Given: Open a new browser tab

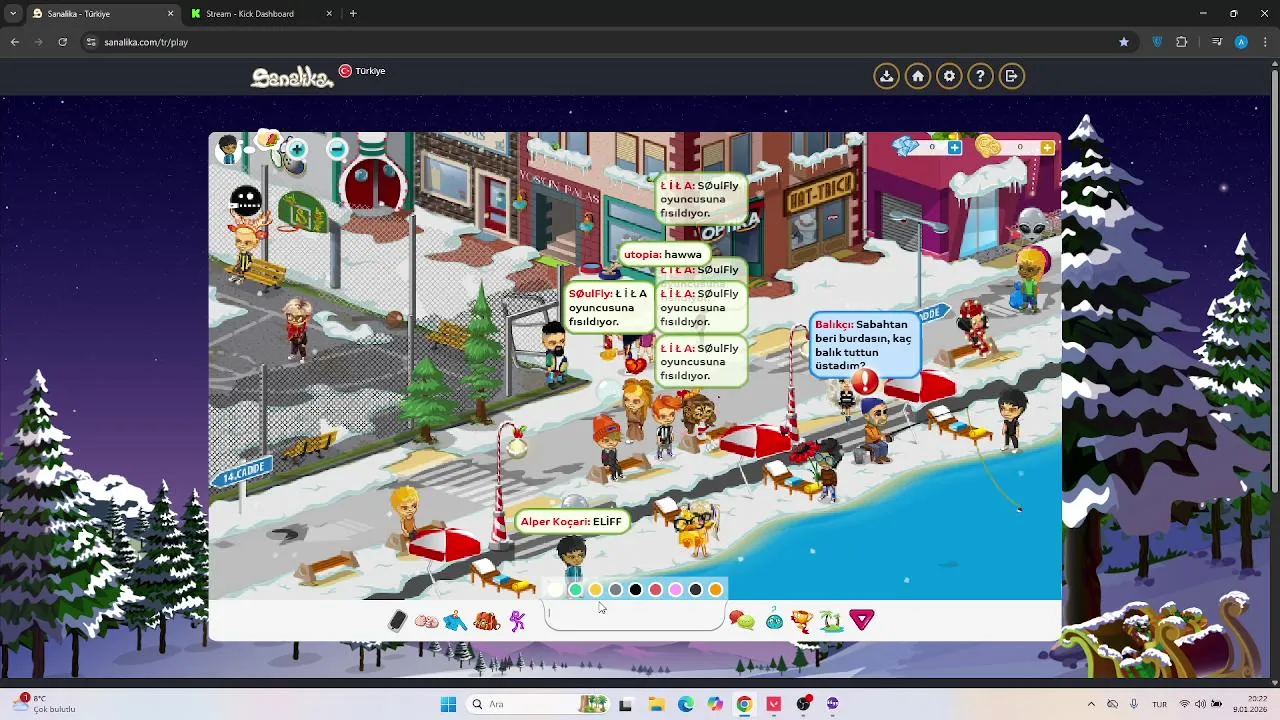Looking at the screenshot, I should 353,14.
